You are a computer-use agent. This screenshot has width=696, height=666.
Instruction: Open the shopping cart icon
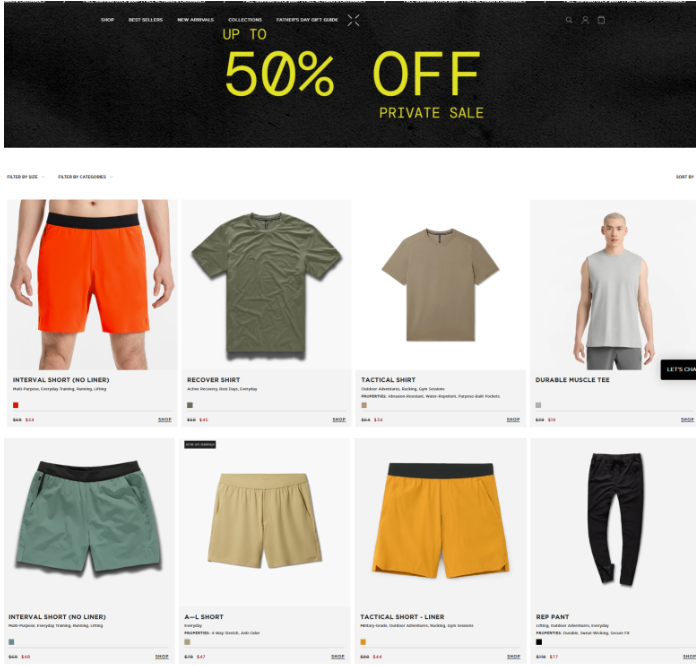pyautogui.click(x=601, y=20)
